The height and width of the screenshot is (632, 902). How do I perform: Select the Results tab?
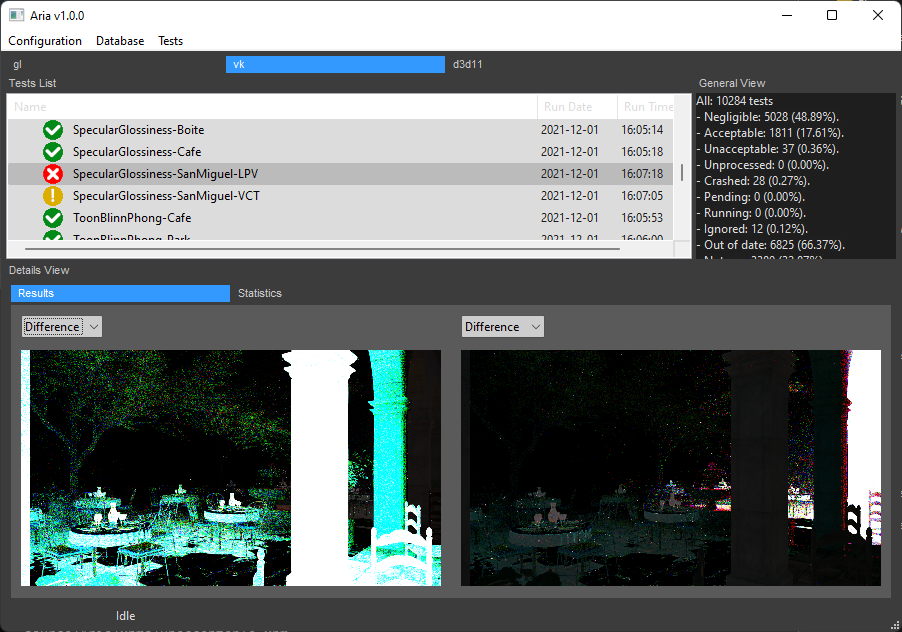click(120, 293)
